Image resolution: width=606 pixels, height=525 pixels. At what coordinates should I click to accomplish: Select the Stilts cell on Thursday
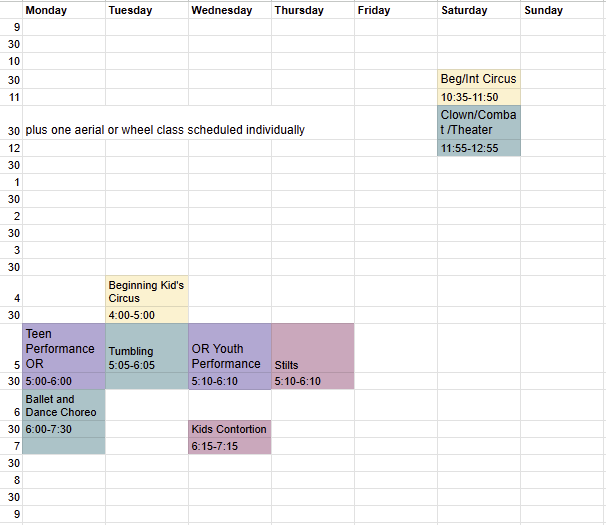pos(313,348)
